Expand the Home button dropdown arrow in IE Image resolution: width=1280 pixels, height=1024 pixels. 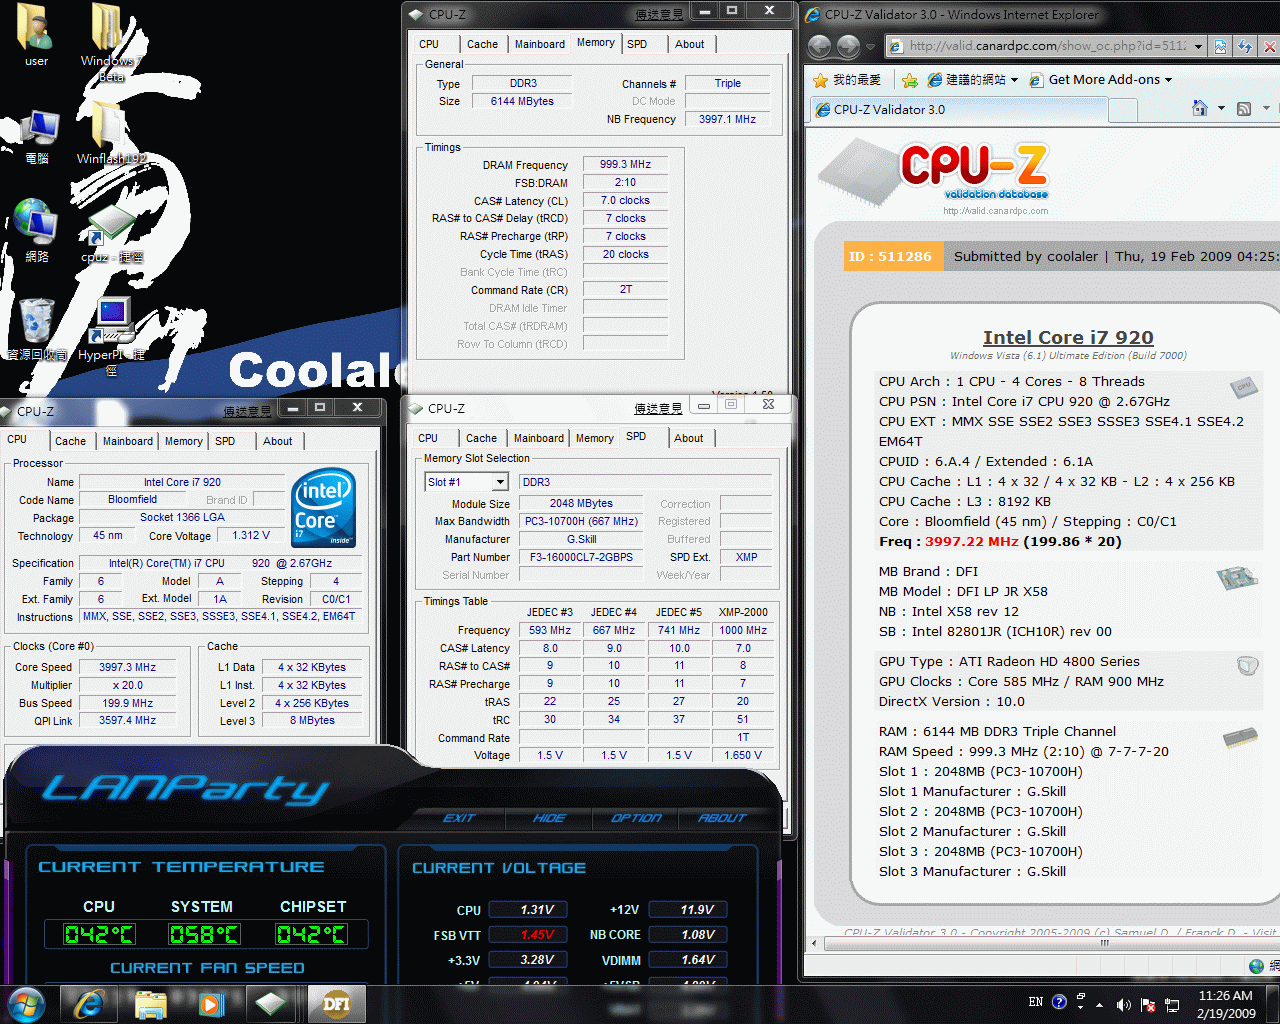(x=1221, y=108)
